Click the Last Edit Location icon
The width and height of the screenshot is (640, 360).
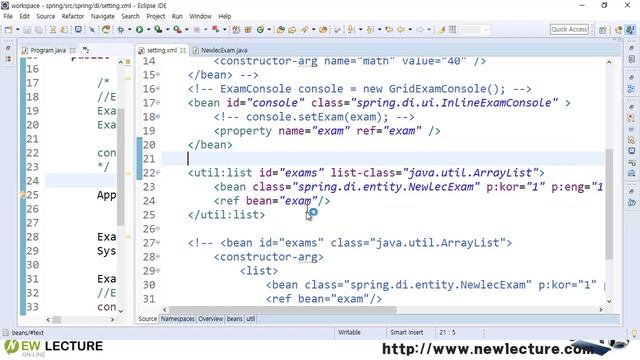(x=389, y=29)
